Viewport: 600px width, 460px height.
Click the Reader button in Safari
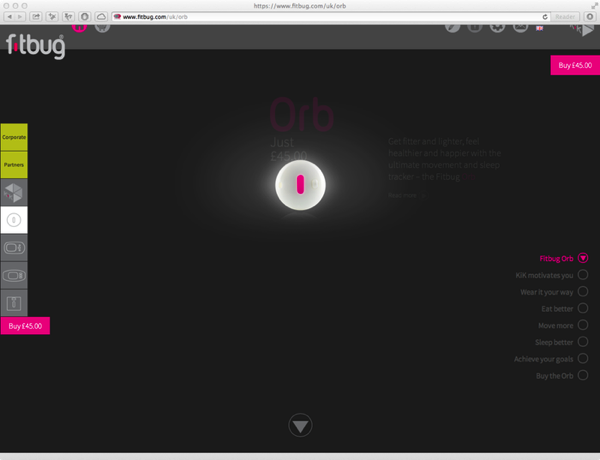pos(565,17)
